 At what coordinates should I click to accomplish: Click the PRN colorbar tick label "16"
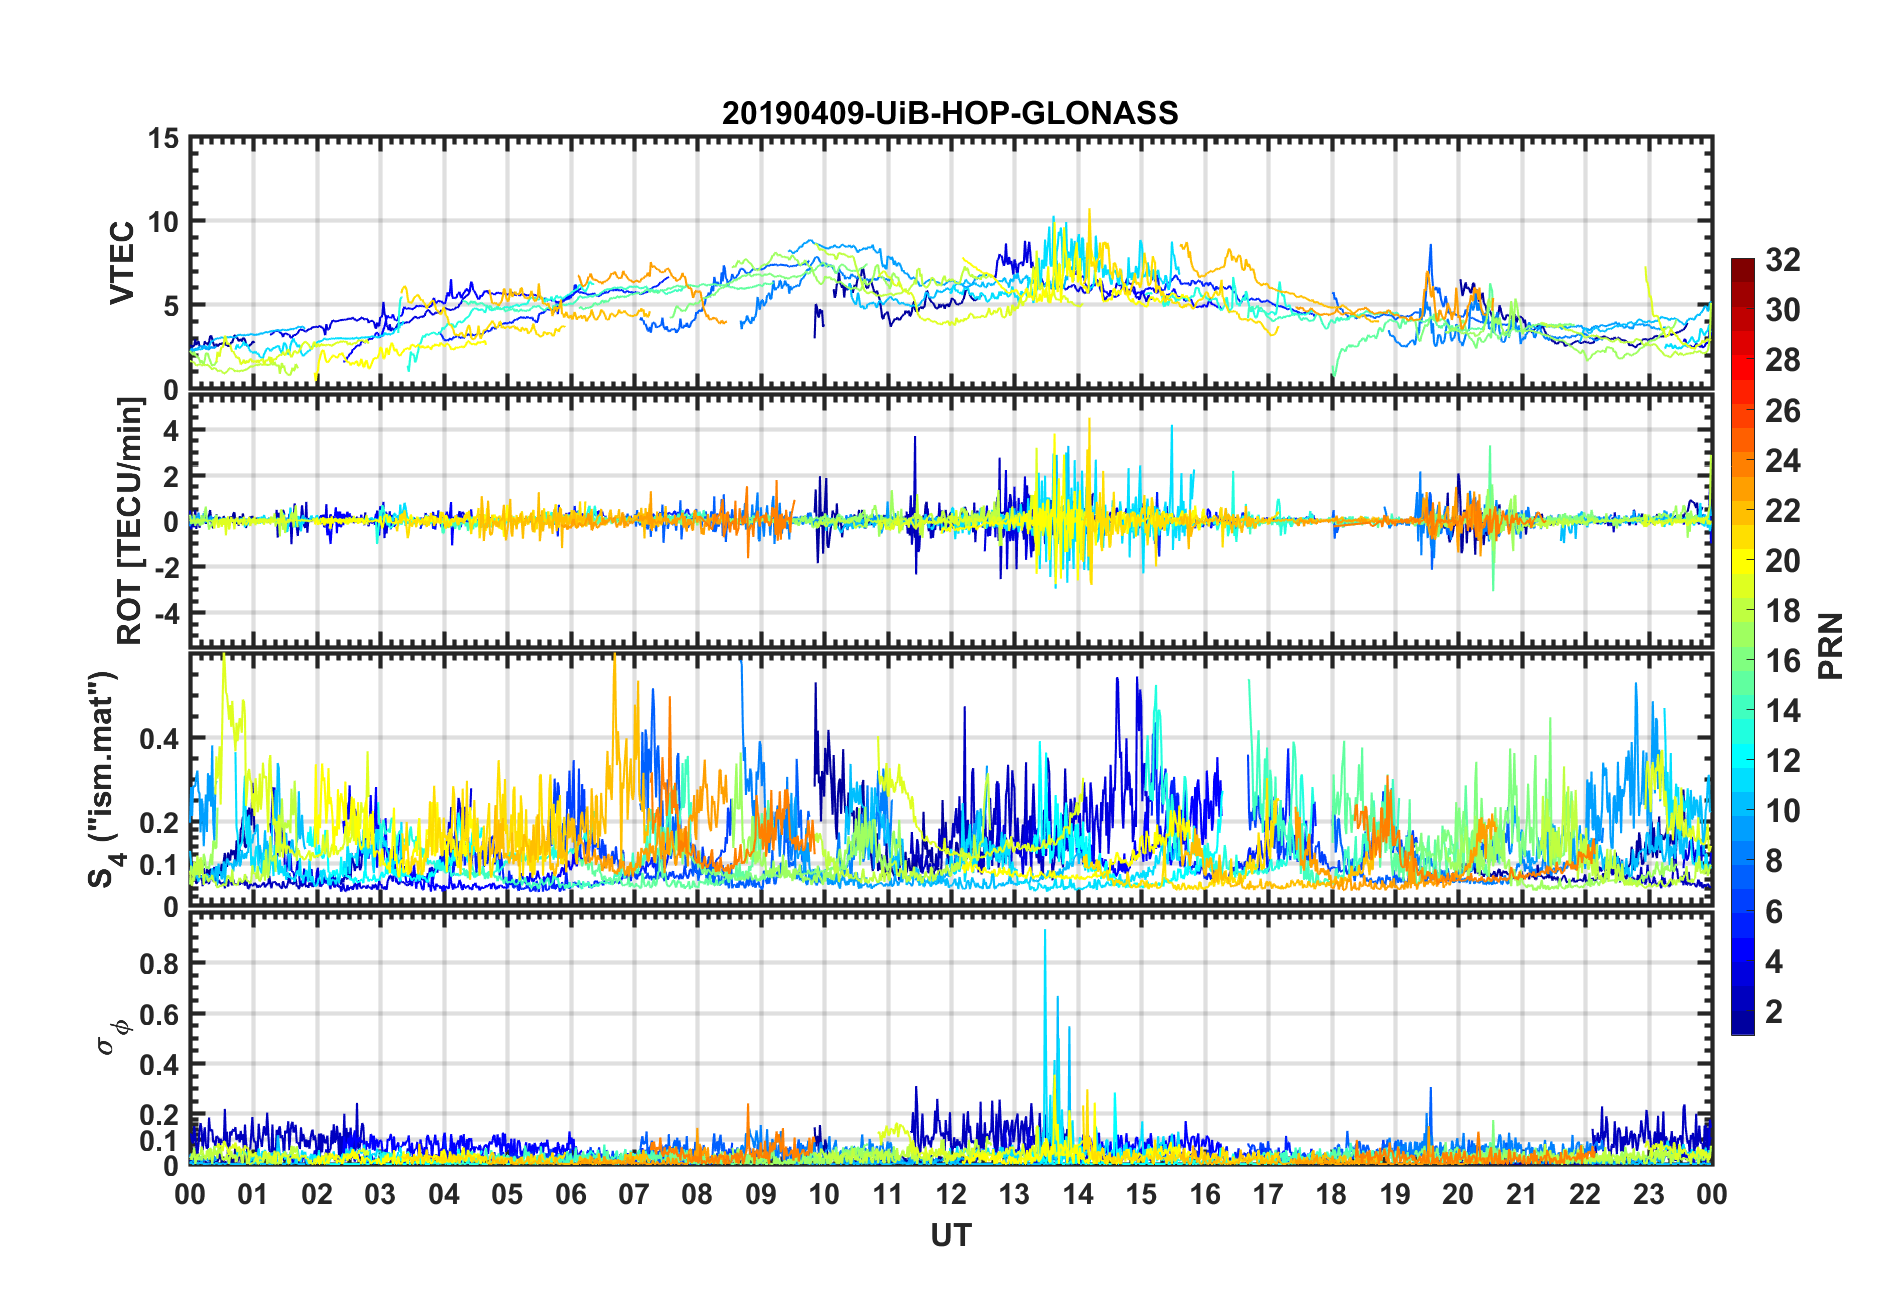pyautogui.click(x=1783, y=660)
